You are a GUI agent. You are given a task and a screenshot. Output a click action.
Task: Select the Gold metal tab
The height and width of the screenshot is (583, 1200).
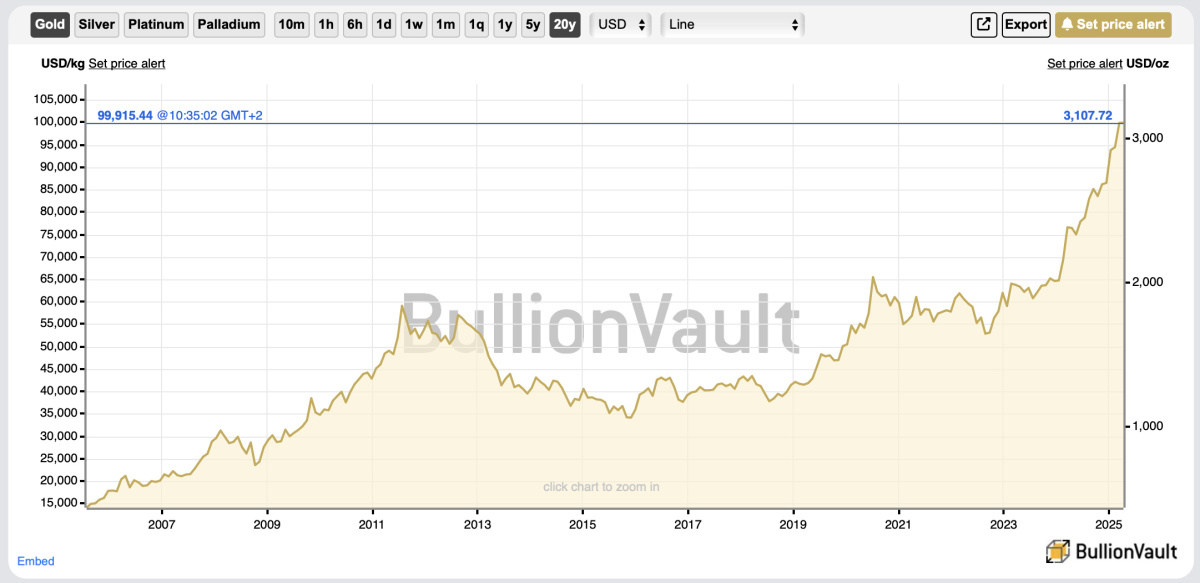point(50,24)
